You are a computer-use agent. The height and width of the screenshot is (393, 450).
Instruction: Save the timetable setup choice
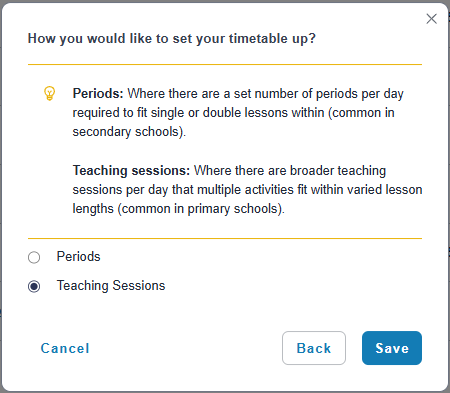(392, 348)
